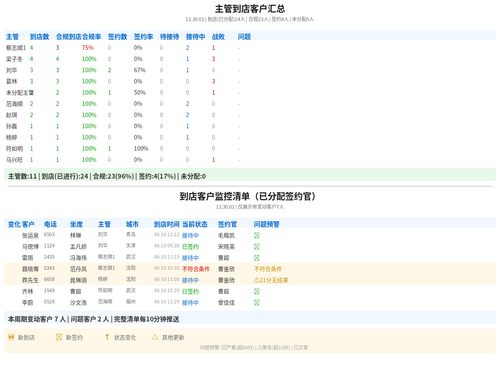The height and width of the screenshot is (370, 500).
Task: Click the green status icon in row 0520
Action: 257,303
